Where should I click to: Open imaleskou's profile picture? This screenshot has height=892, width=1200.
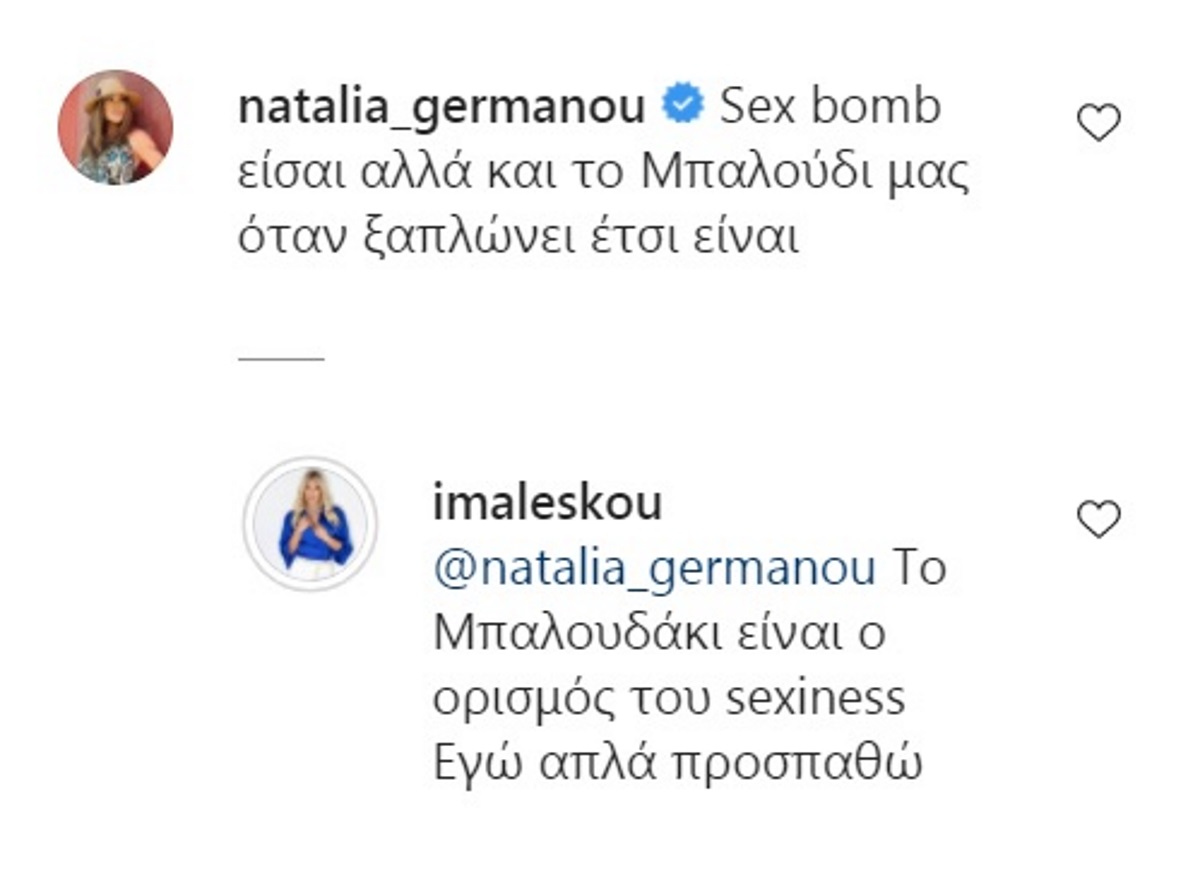(x=311, y=524)
